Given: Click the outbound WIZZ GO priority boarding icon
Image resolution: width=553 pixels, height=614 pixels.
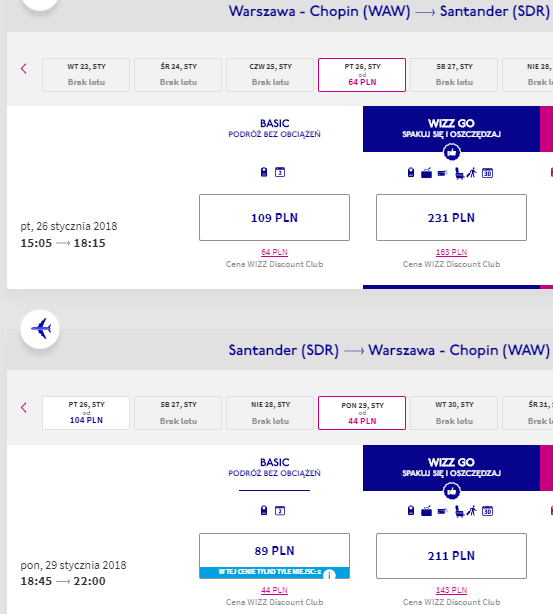Looking at the screenshot, I should pyautogui.click(x=472, y=173).
